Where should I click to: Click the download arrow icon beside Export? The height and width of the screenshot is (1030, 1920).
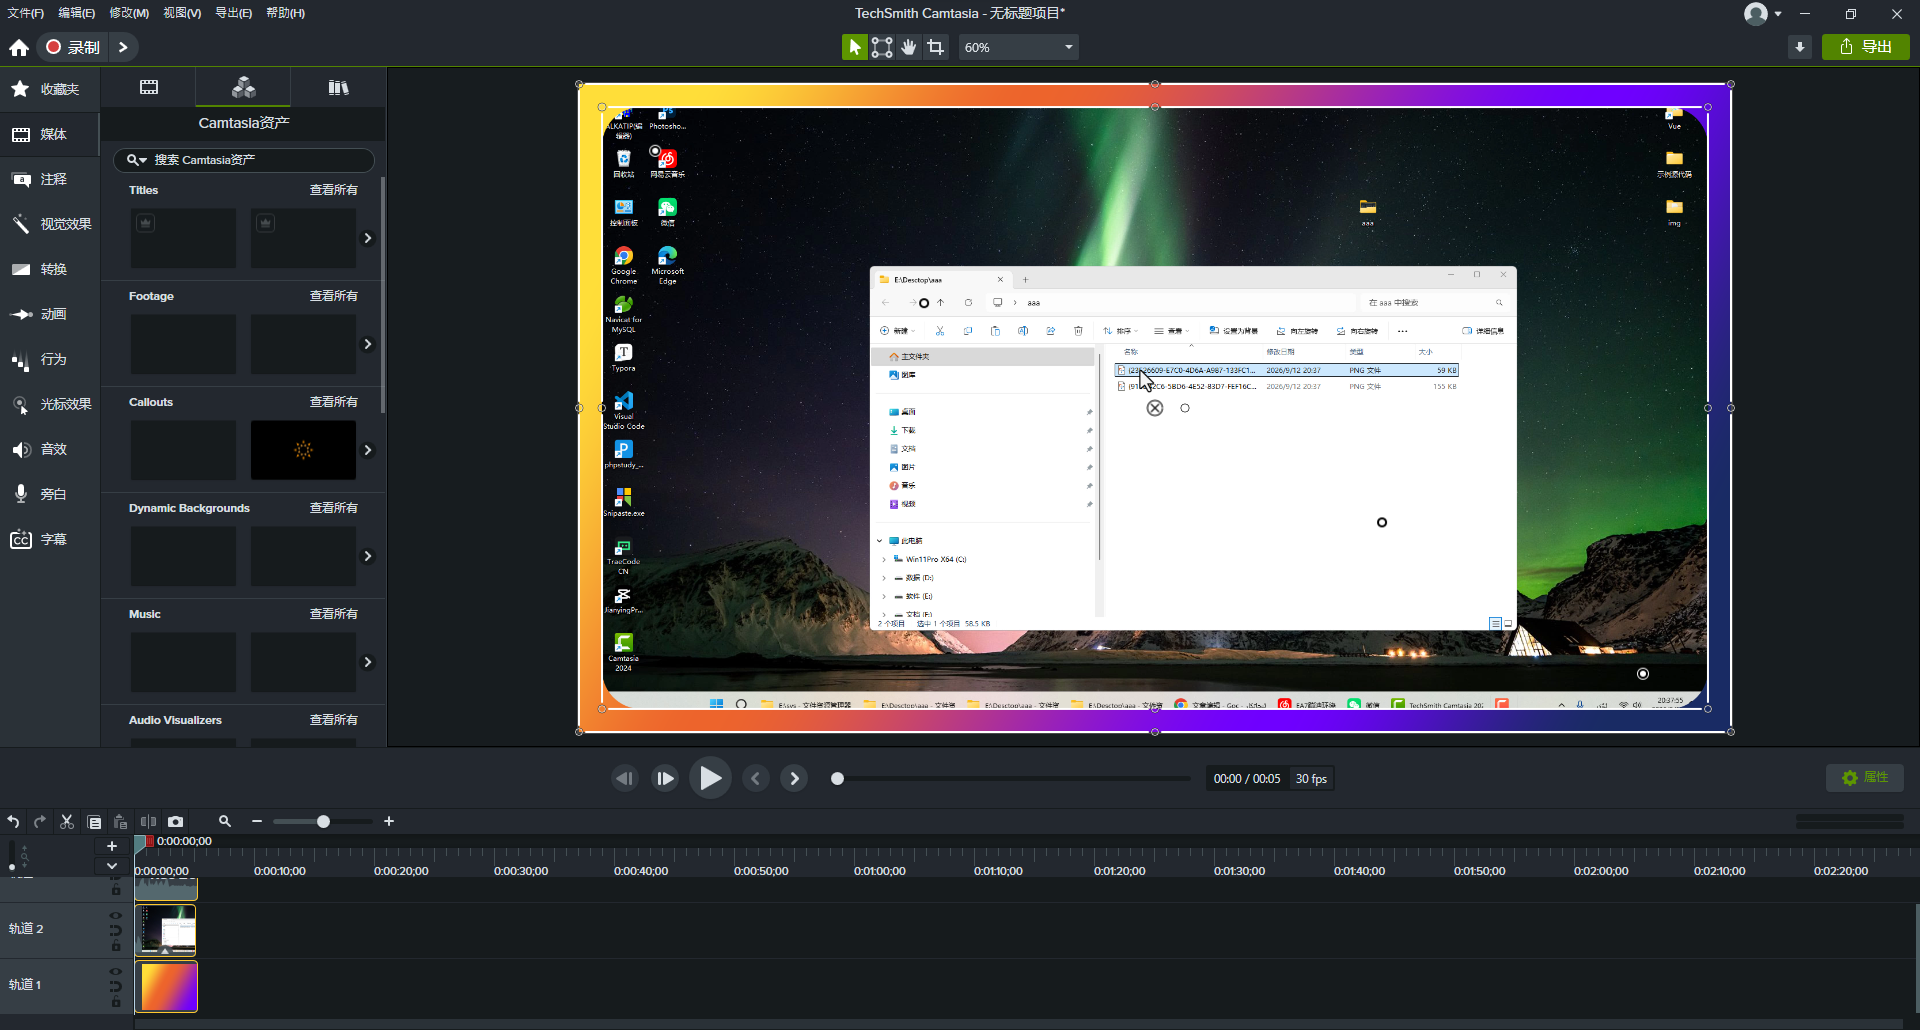click(x=1800, y=47)
